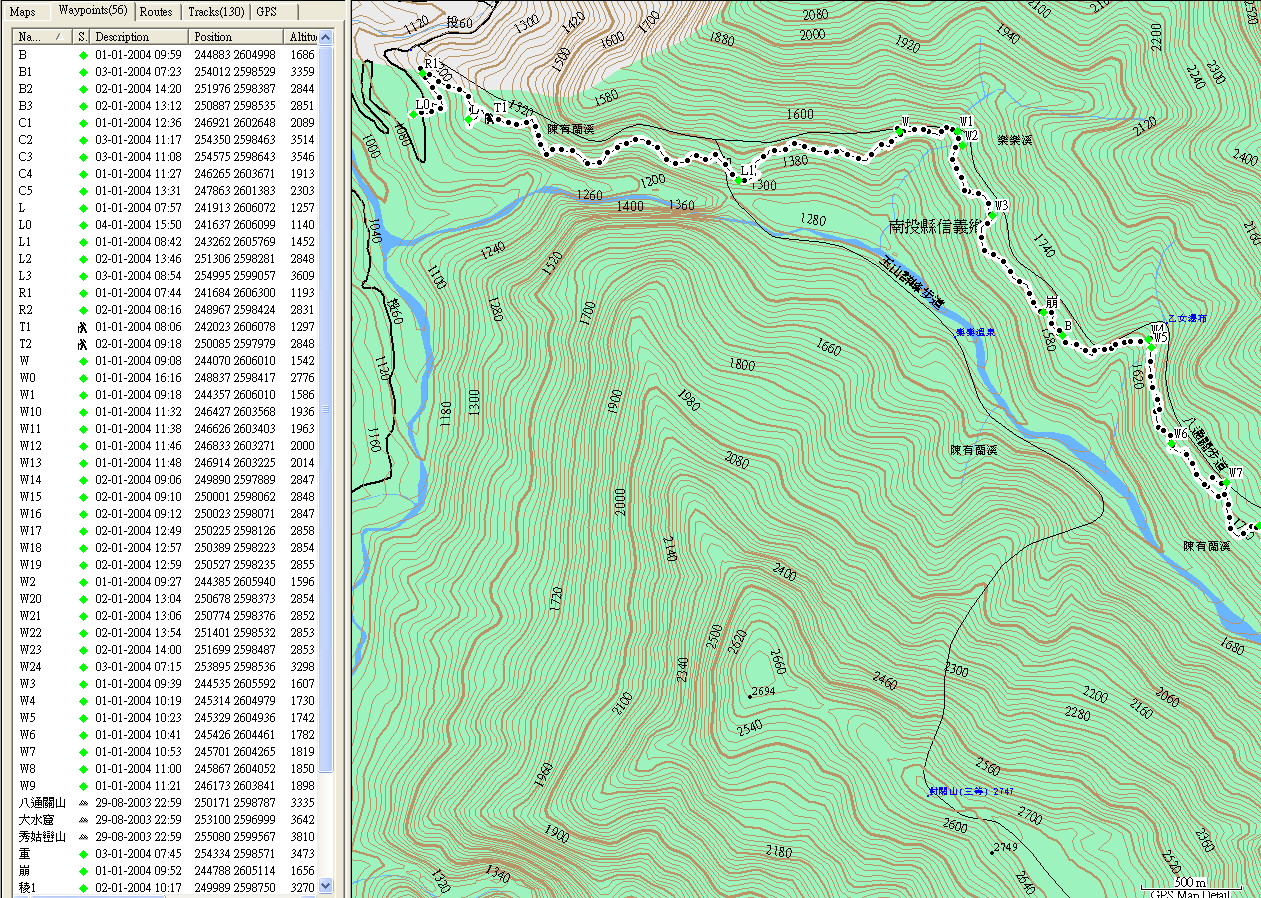Click the W6 waypoint marker on the map
This screenshot has width=1261, height=898.
pos(1171,443)
